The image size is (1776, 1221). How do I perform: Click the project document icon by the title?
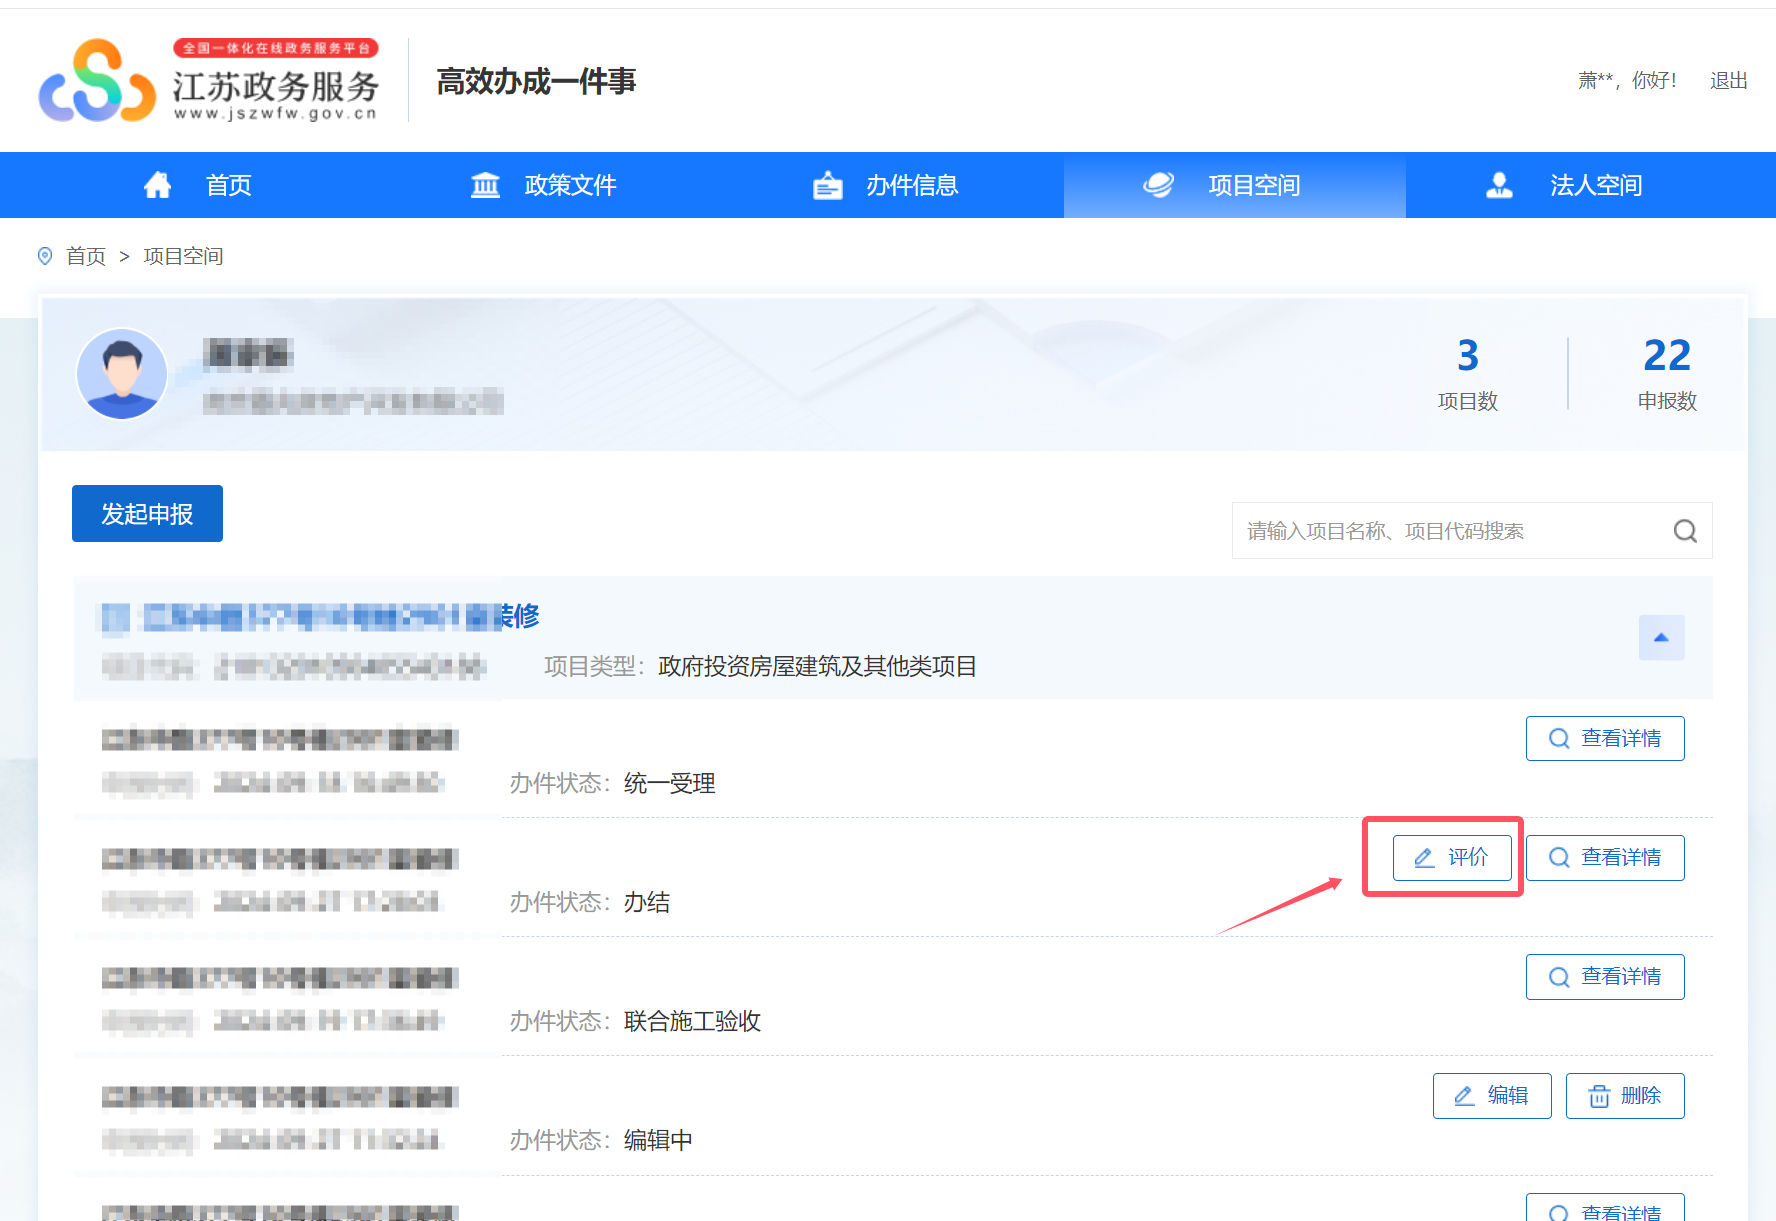coord(115,619)
